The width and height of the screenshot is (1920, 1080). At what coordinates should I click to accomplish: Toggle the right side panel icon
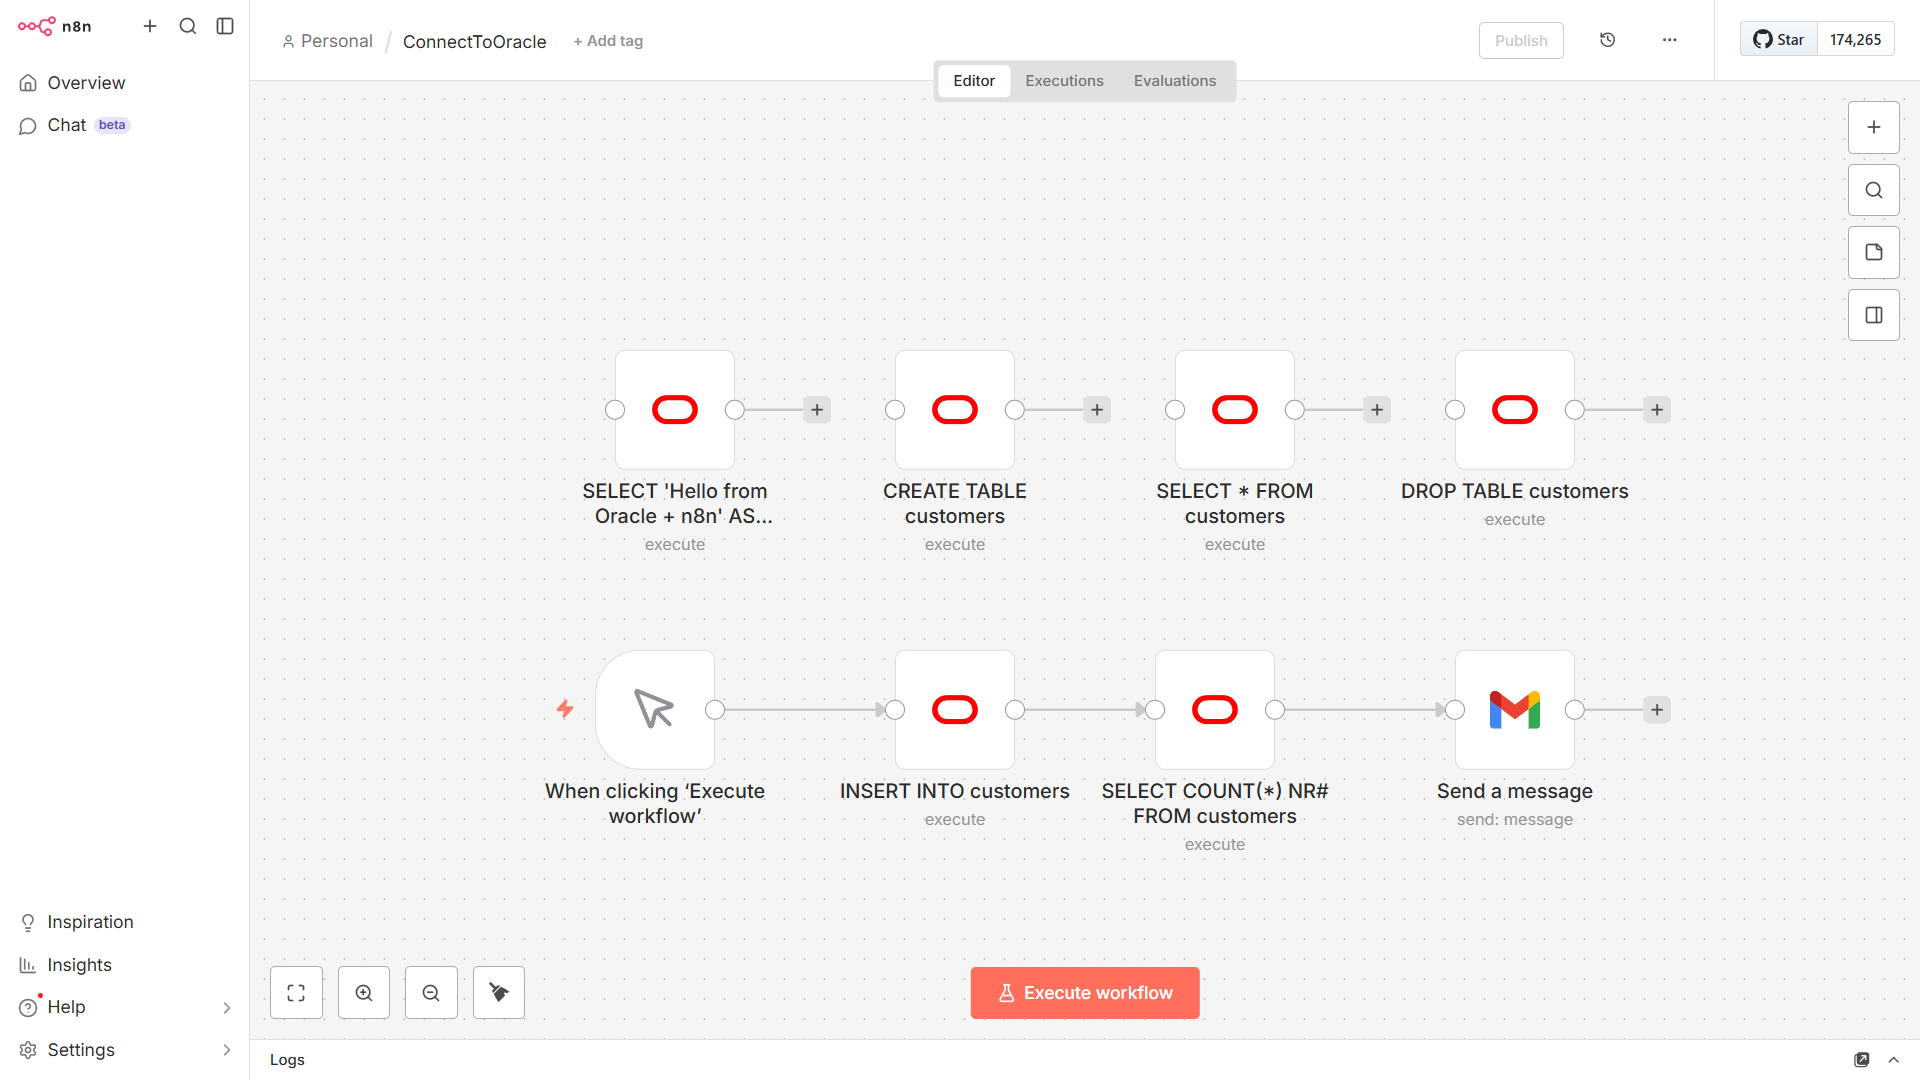[x=1874, y=315]
